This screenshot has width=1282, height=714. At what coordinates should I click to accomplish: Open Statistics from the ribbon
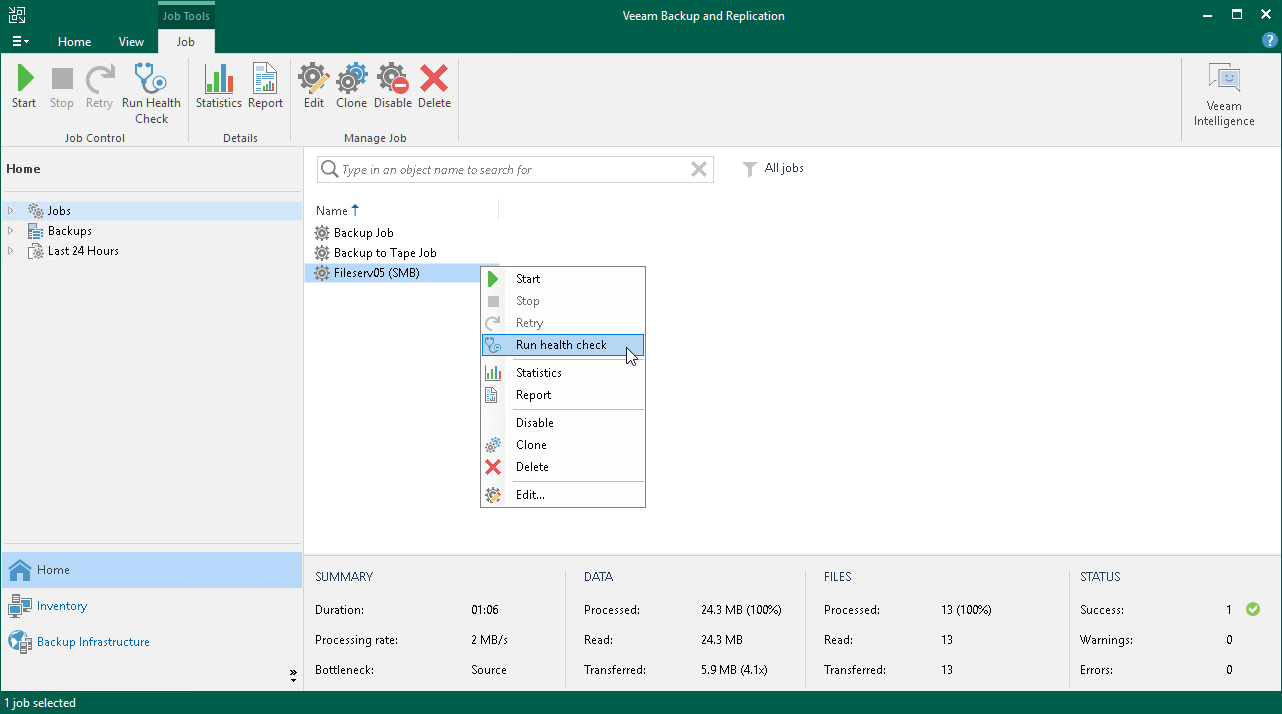[218, 87]
